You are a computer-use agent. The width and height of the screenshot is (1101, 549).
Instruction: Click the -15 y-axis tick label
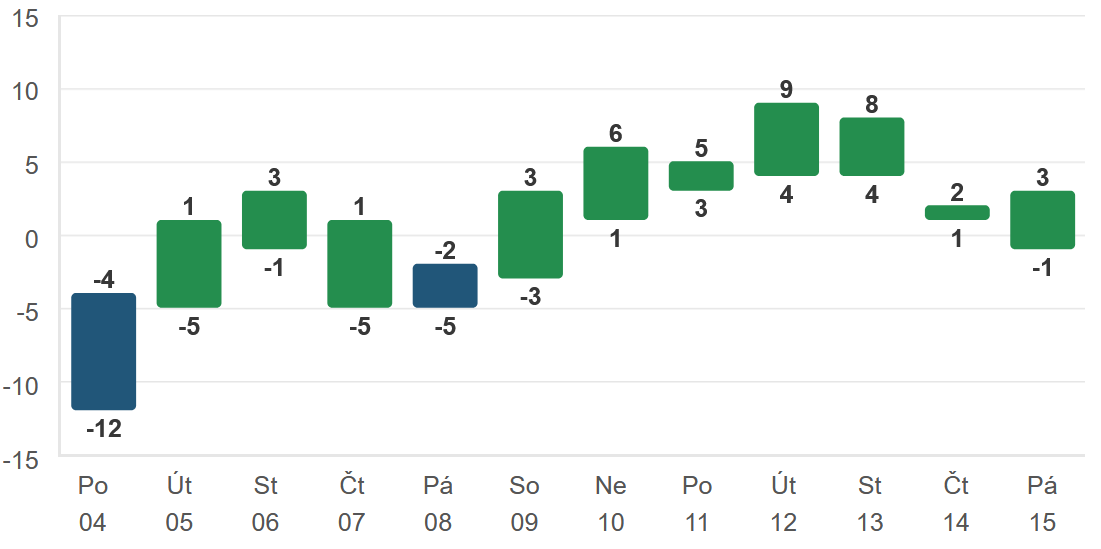click(22, 459)
